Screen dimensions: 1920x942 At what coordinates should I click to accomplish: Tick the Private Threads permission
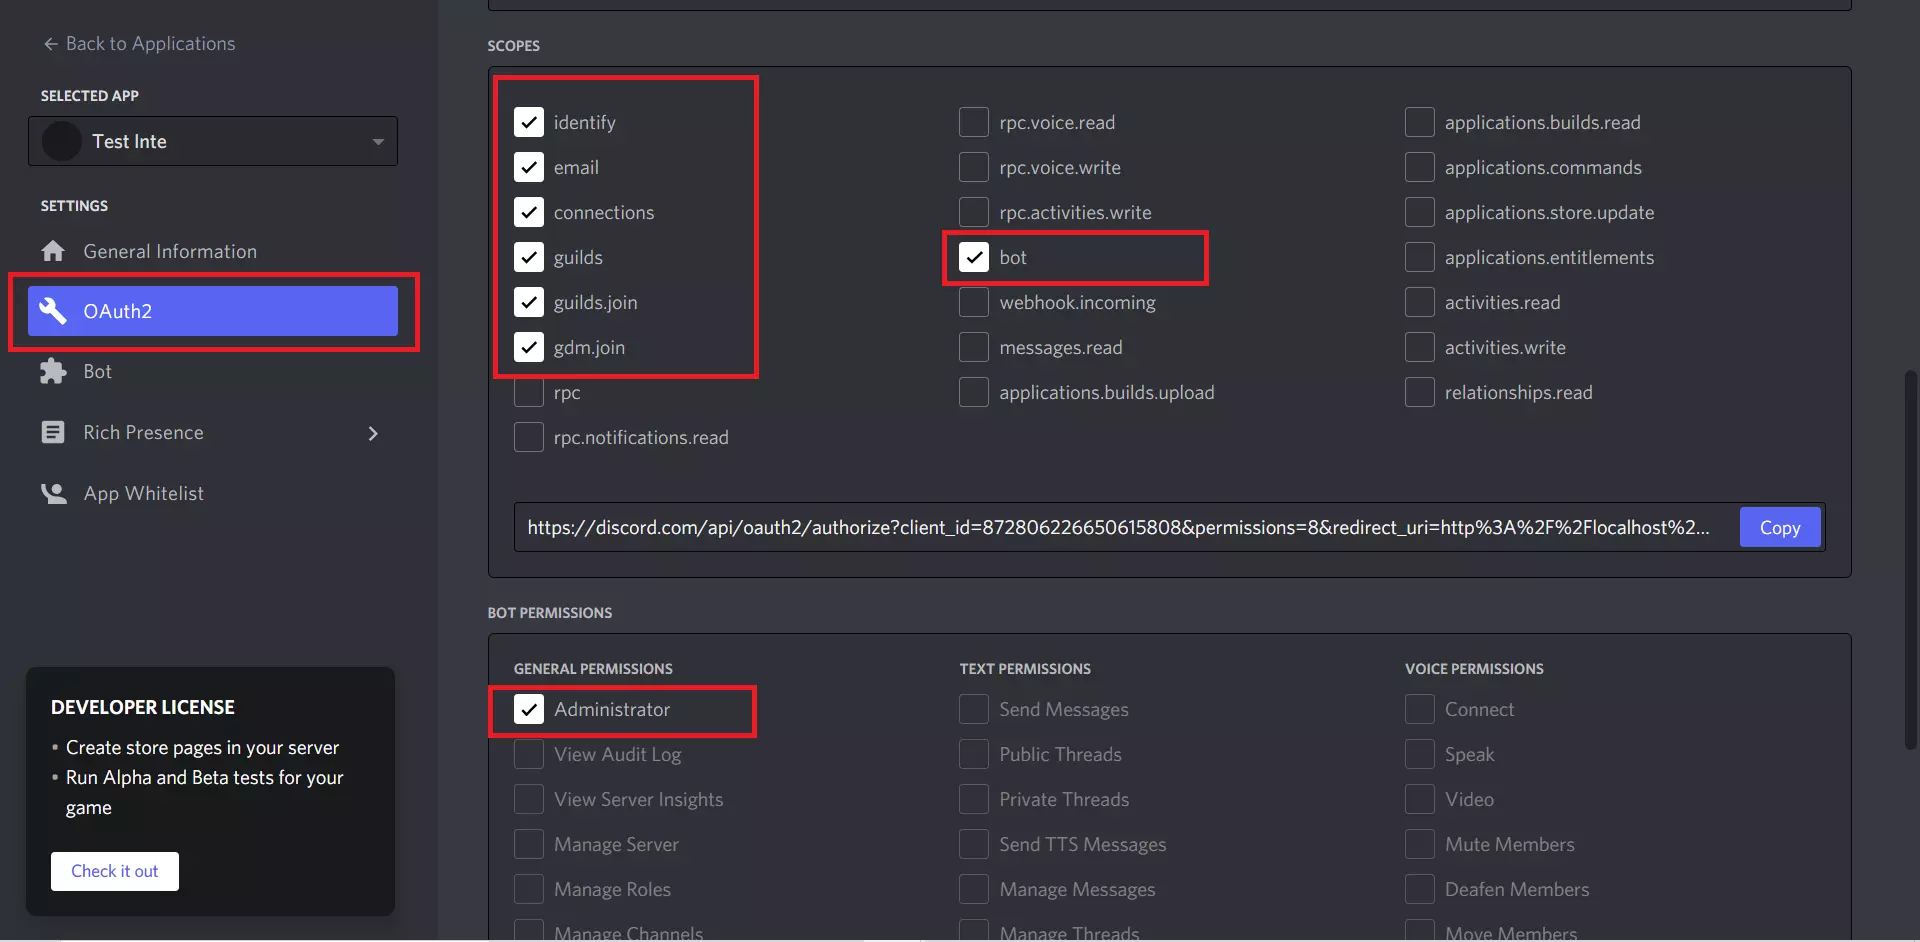pyautogui.click(x=974, y=799)
